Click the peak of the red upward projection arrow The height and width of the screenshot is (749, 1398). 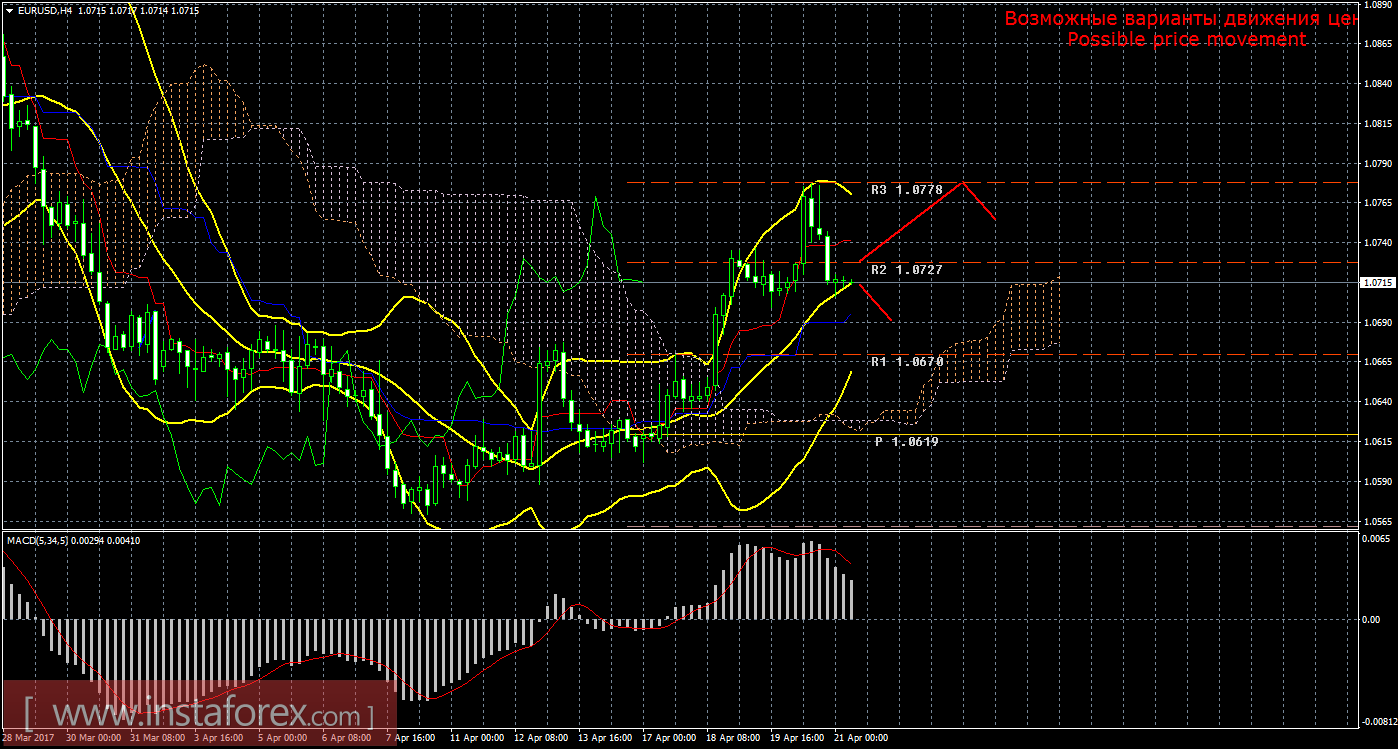pos(962,183)
